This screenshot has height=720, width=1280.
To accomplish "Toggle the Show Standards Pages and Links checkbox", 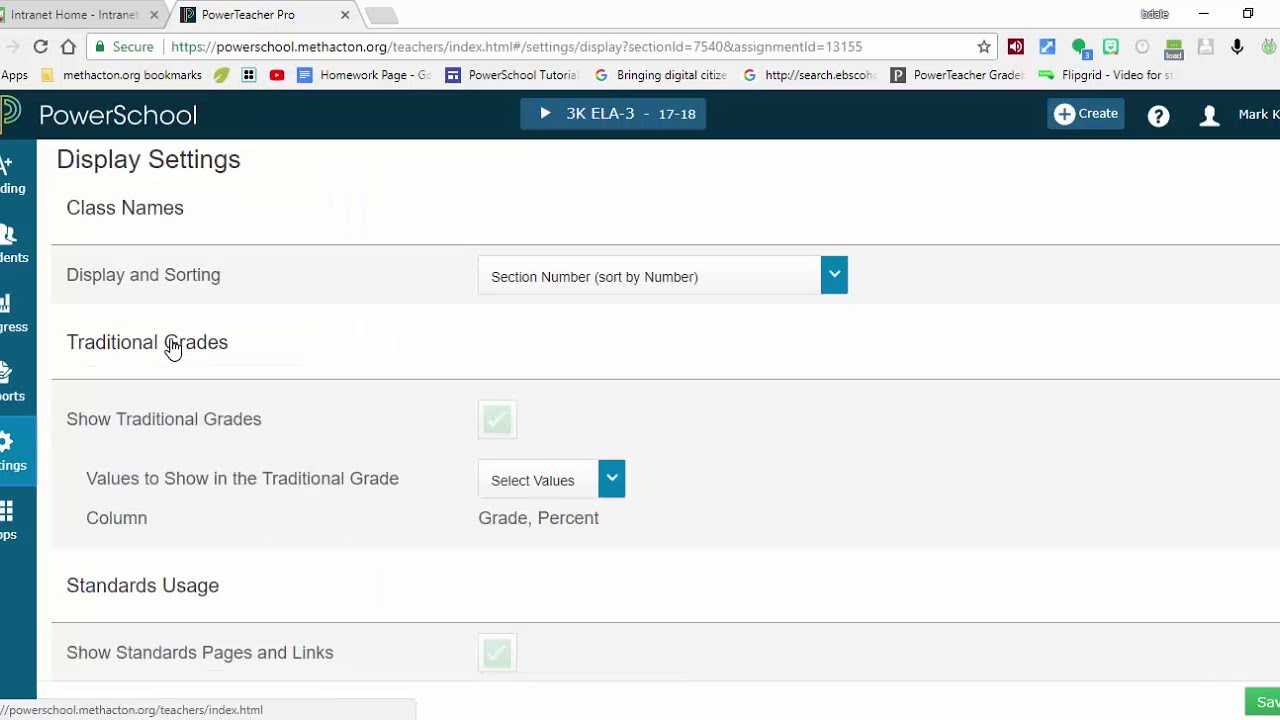I will (x=497, y=653).
